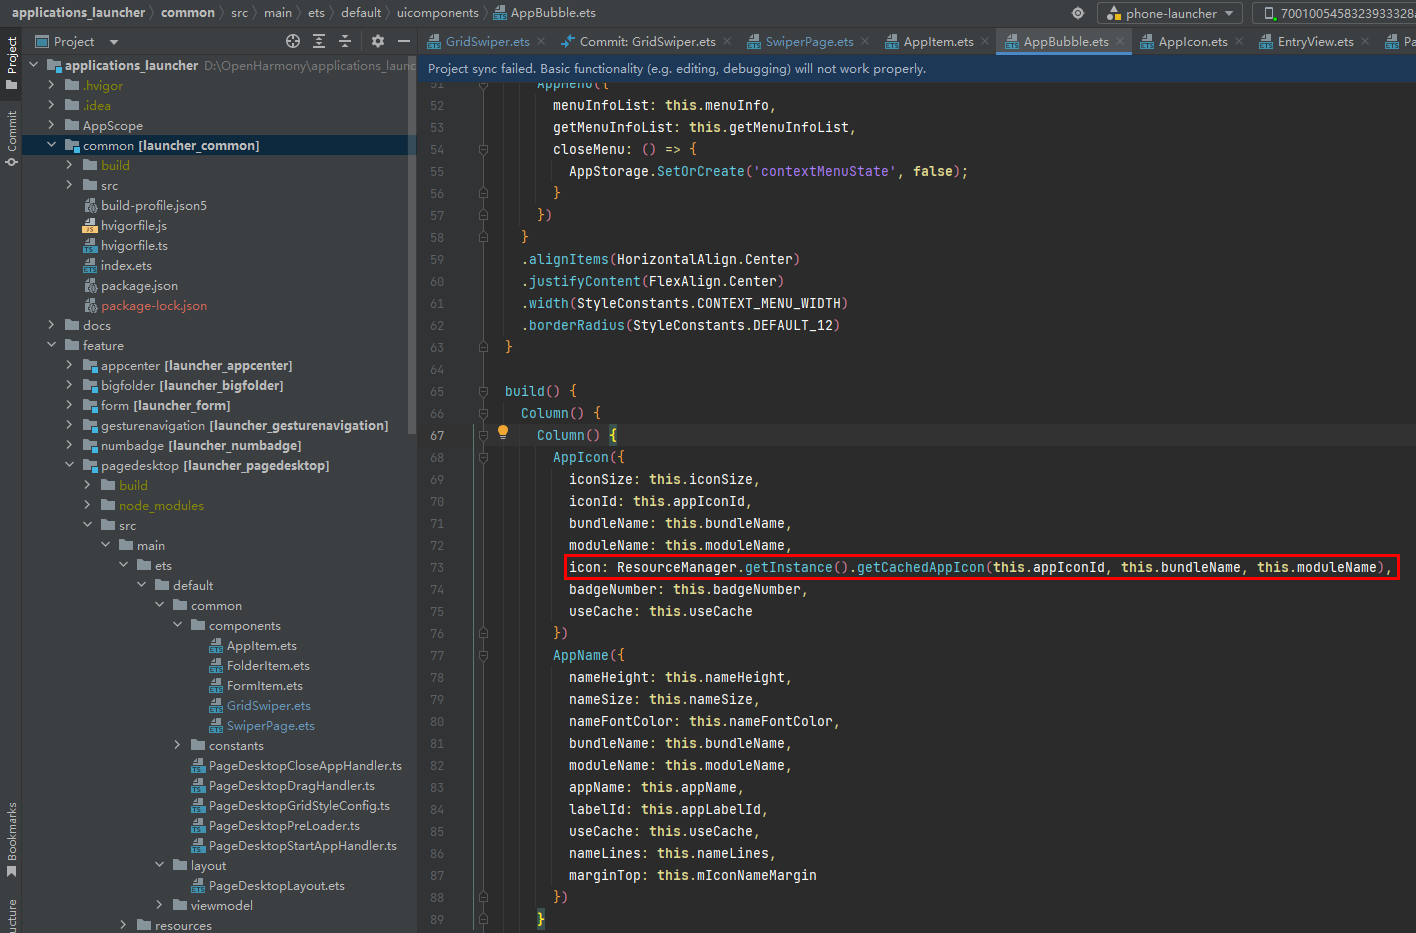This screenshot has height=933, width=1416.
Task: Hide the Project panel with minimize icon
Action: pos(404,41)
